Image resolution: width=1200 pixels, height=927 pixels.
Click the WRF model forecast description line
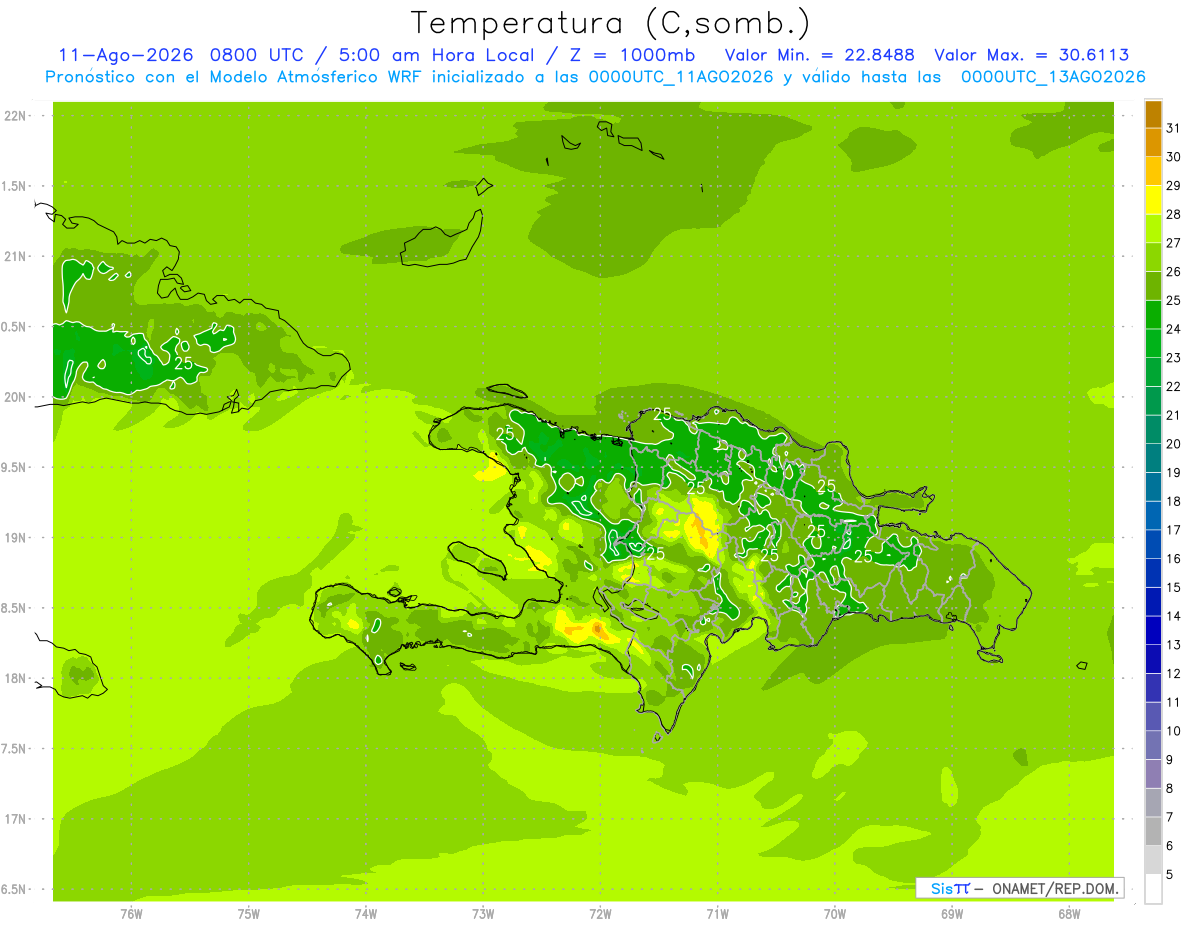tap(595, 77)
